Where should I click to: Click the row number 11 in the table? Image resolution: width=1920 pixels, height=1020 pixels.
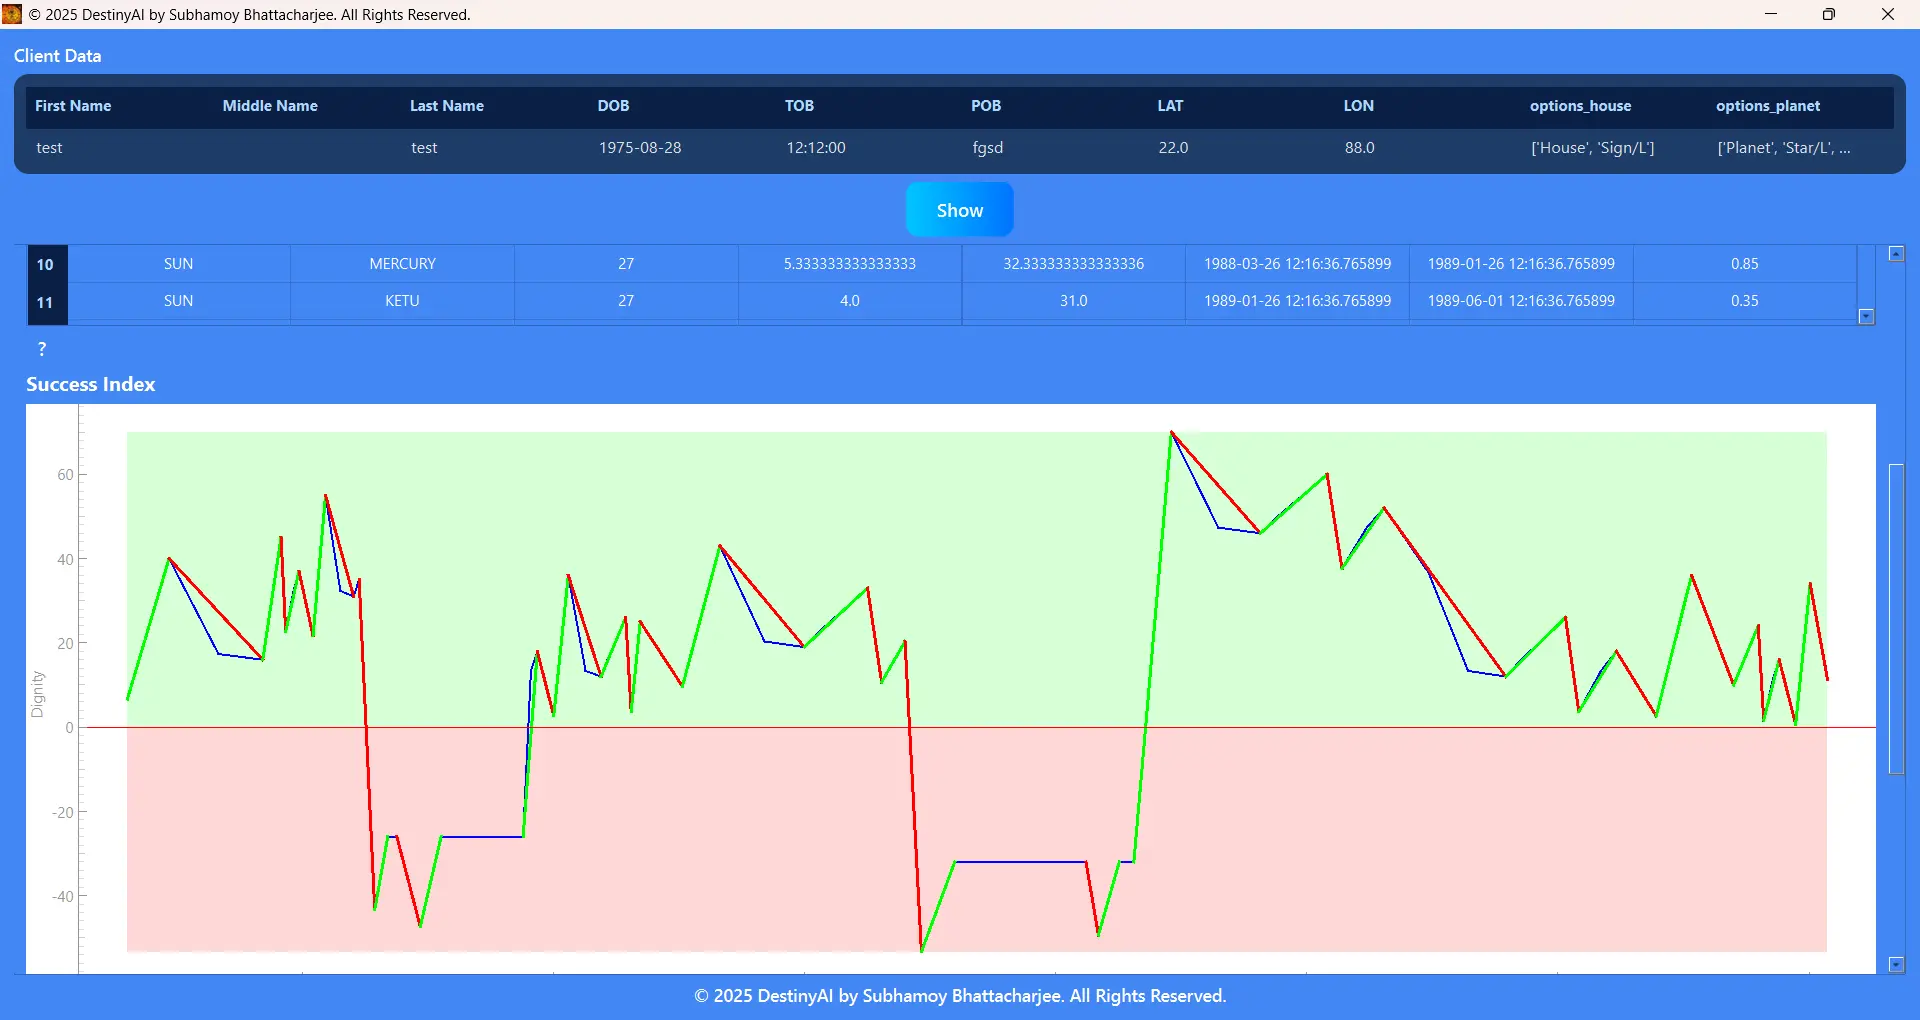[x=45, y=300]
